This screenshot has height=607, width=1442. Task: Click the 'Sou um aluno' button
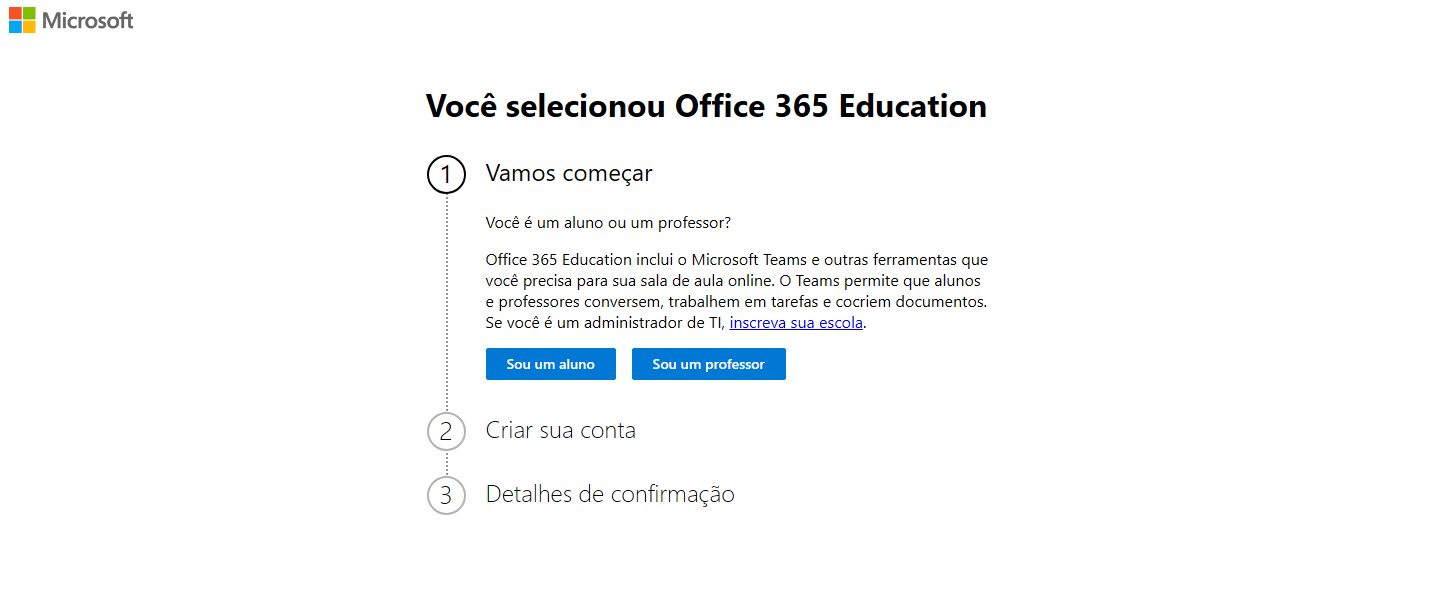point(550,363)
